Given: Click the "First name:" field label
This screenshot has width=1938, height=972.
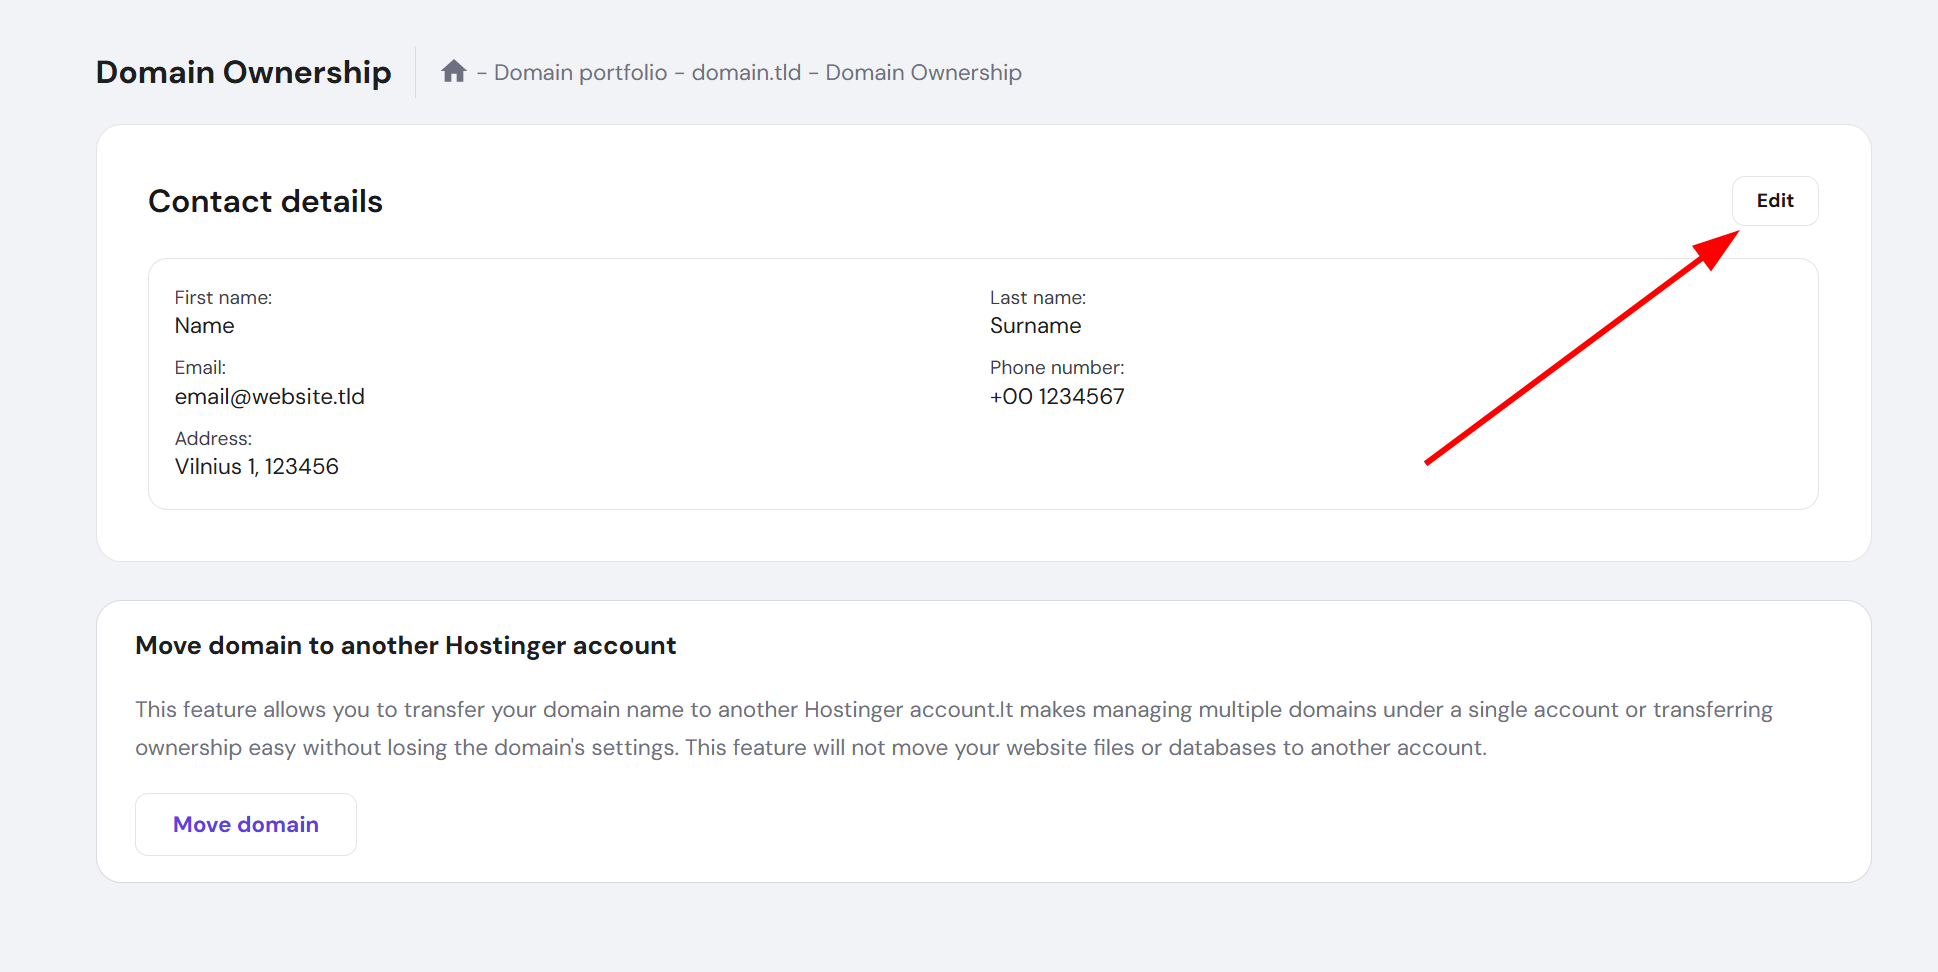Looking at the screenshot, I should click(x=223, y=298).
